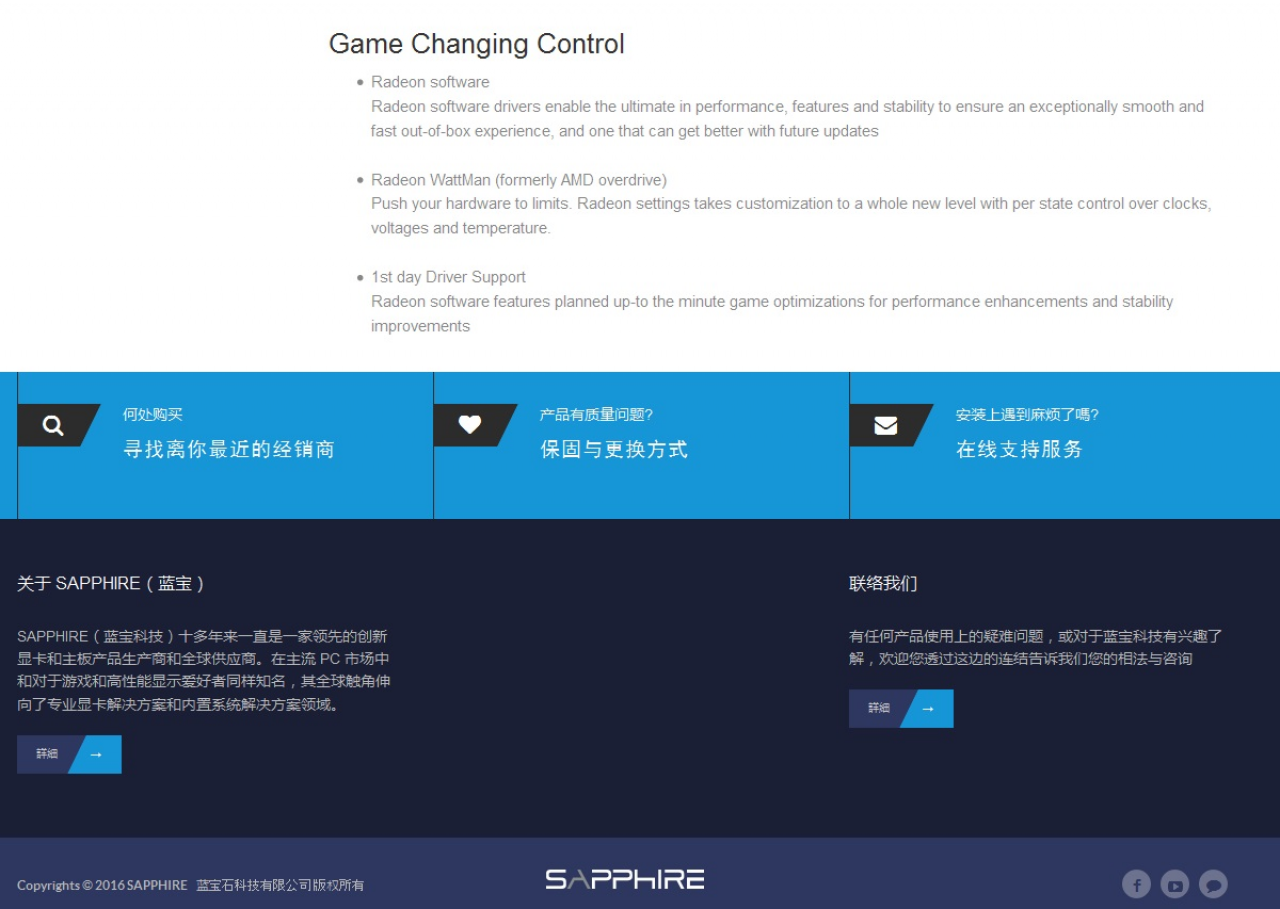Image resolution: width=1280 pixels, height=909 pixels.
Task: Open 保固与更换方式 link
Action: (x=614, y=450)
